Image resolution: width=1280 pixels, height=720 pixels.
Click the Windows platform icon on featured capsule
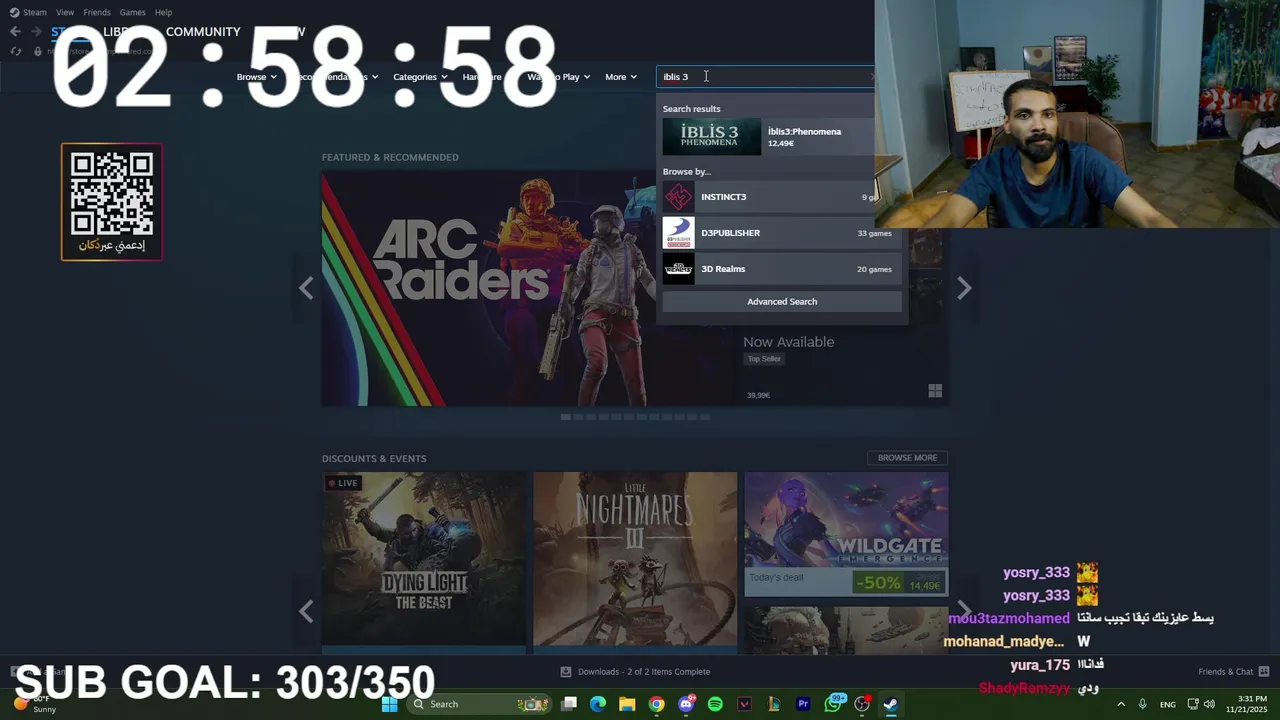935,391
